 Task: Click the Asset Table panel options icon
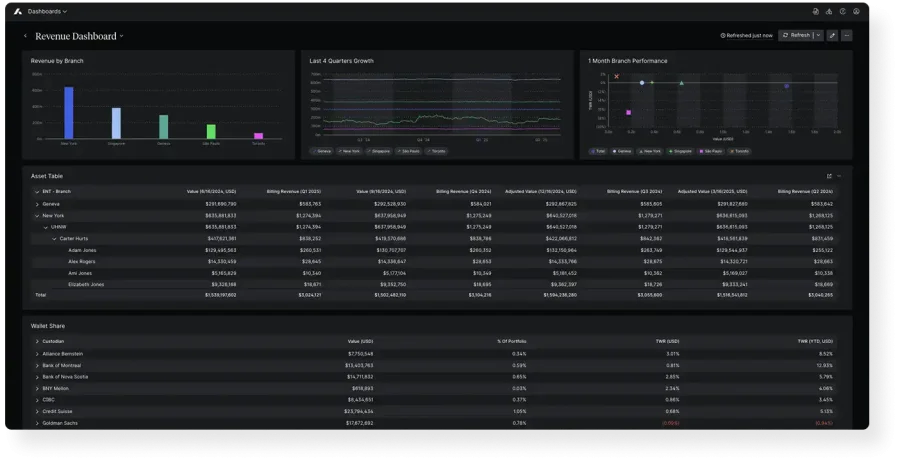(840, 176)
